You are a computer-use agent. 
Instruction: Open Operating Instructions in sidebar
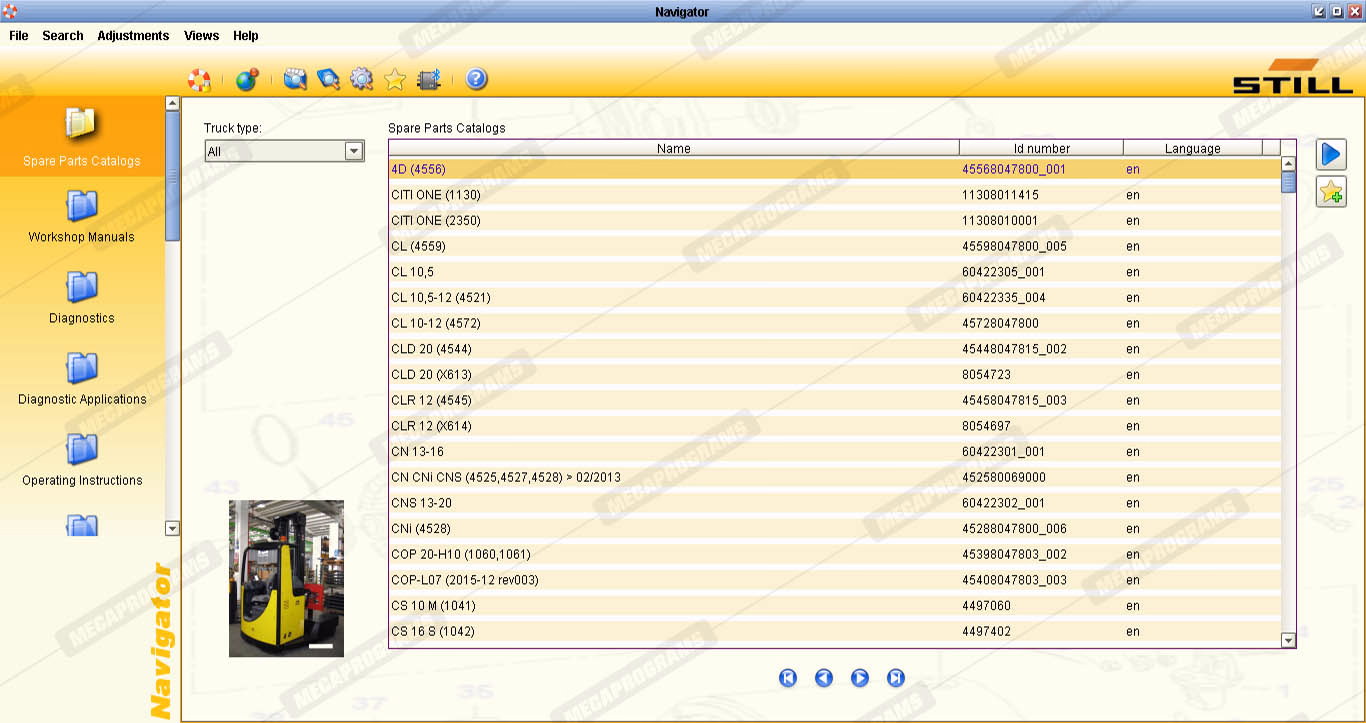82,460
